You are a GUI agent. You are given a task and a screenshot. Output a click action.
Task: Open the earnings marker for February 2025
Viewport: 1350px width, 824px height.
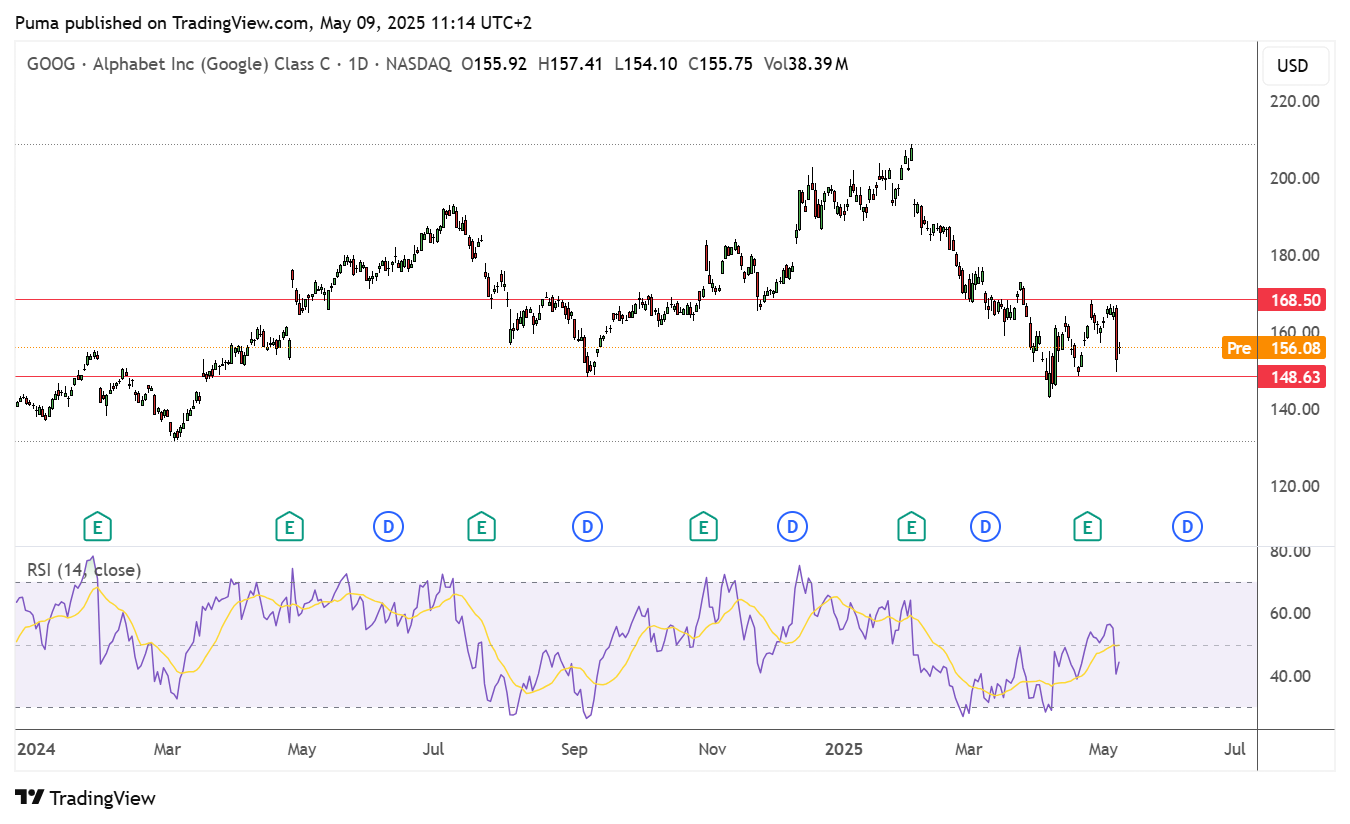[910, 525]
